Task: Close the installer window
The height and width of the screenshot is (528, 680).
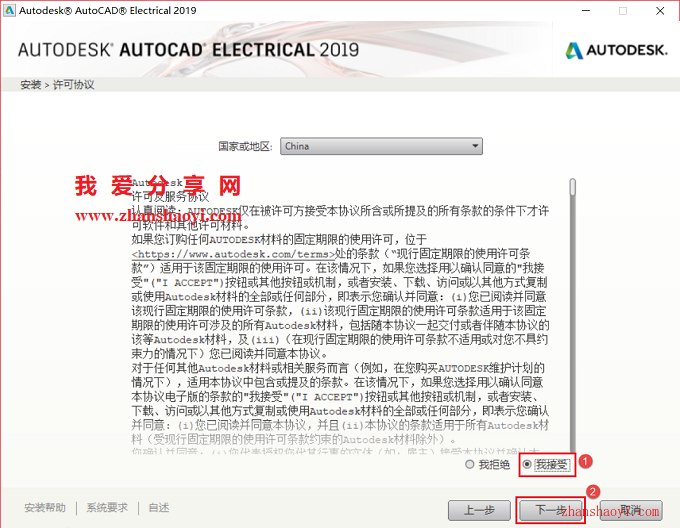Action: 660,10
